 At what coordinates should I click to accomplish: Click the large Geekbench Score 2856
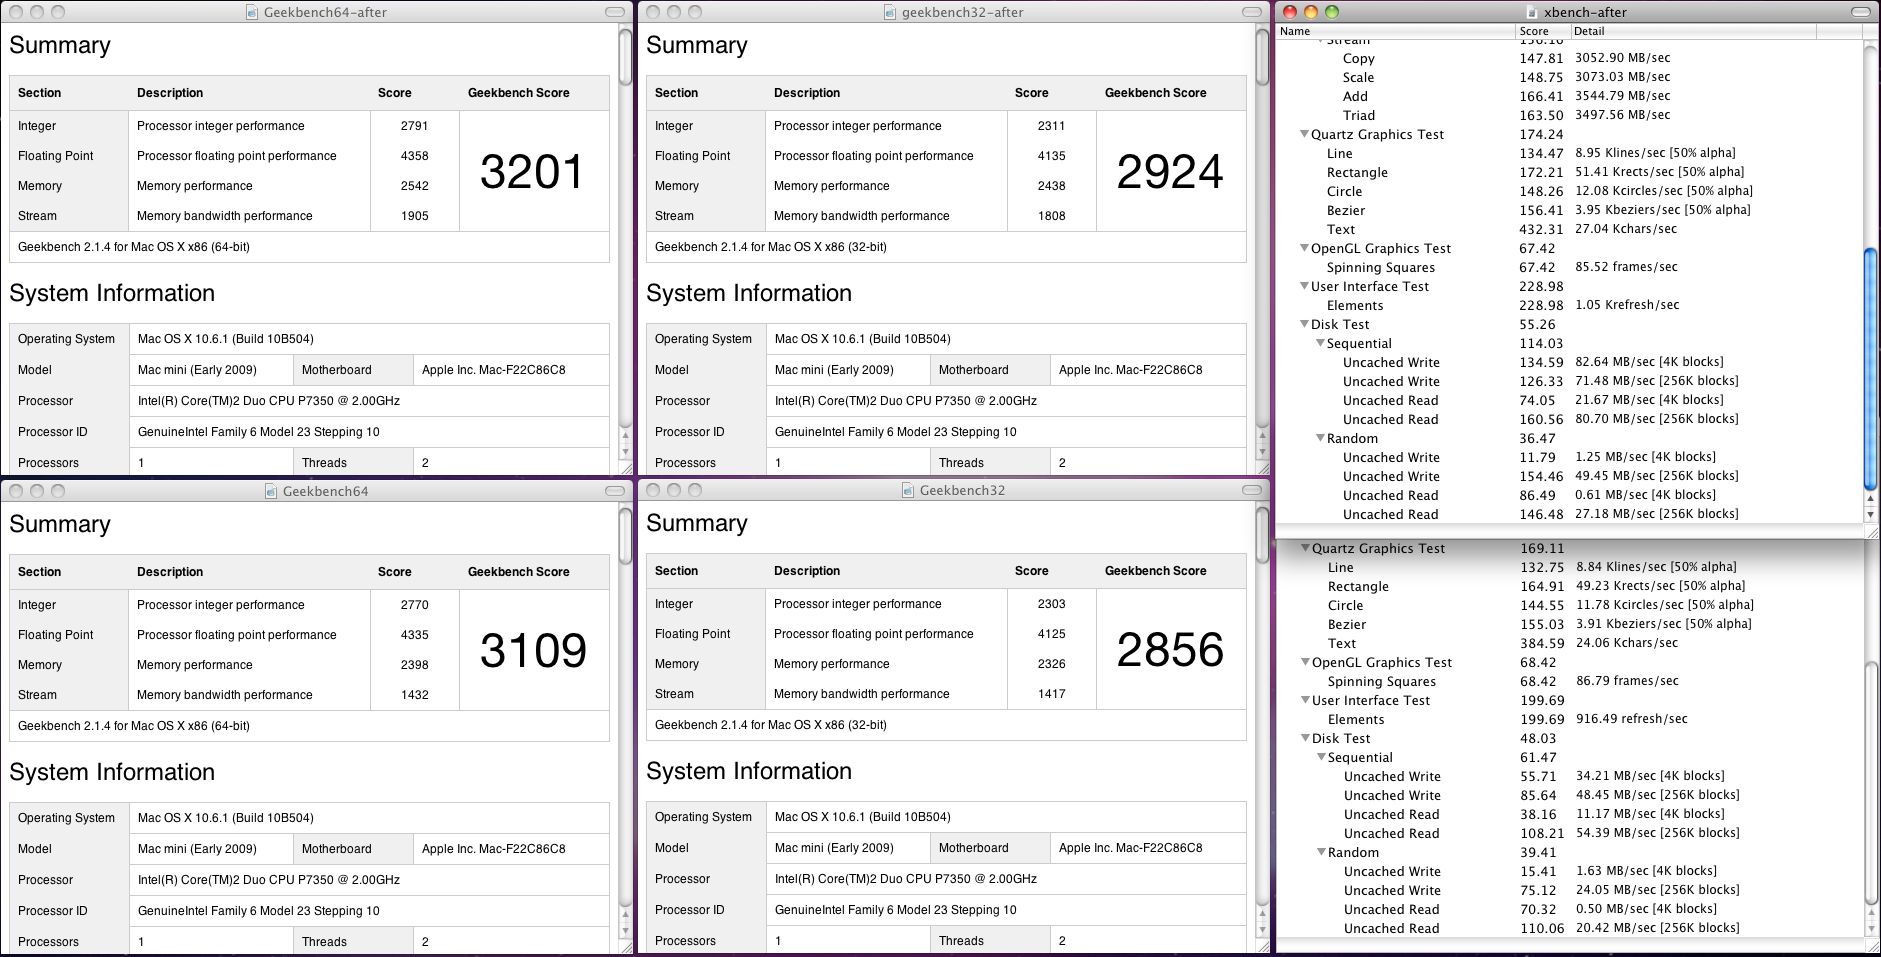point(1170,650)
